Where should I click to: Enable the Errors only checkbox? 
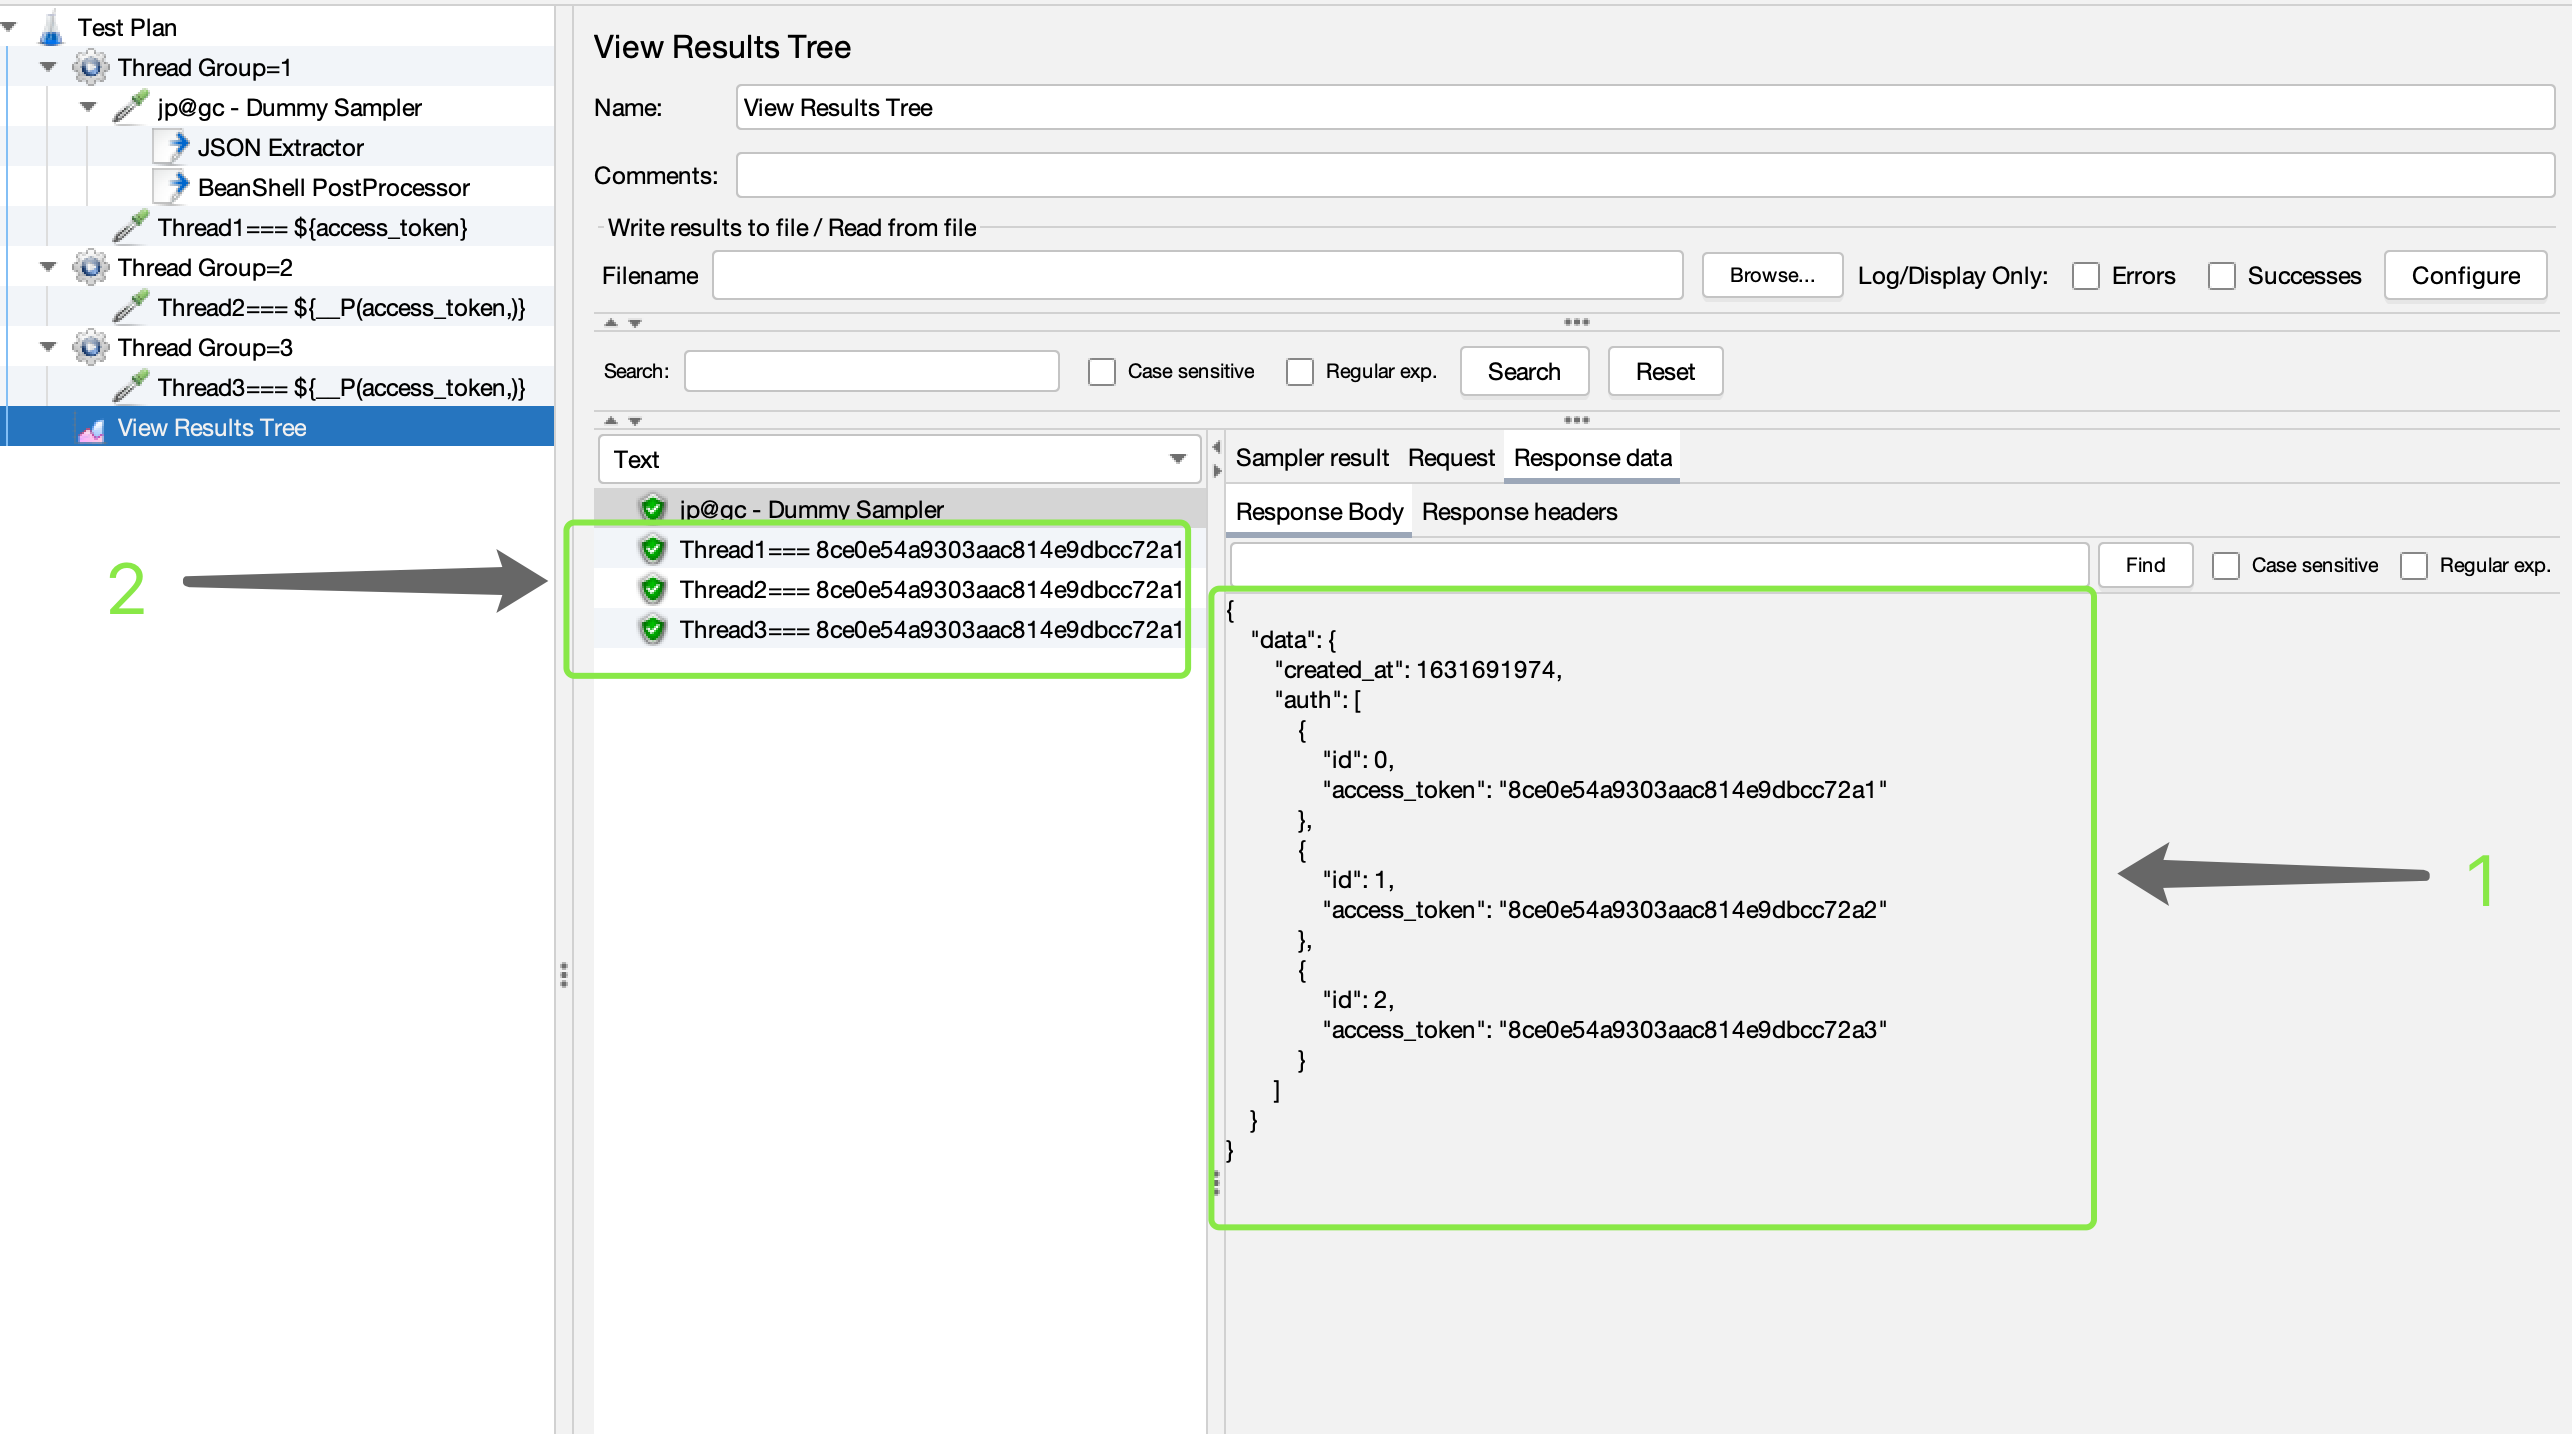(2086, 276)
